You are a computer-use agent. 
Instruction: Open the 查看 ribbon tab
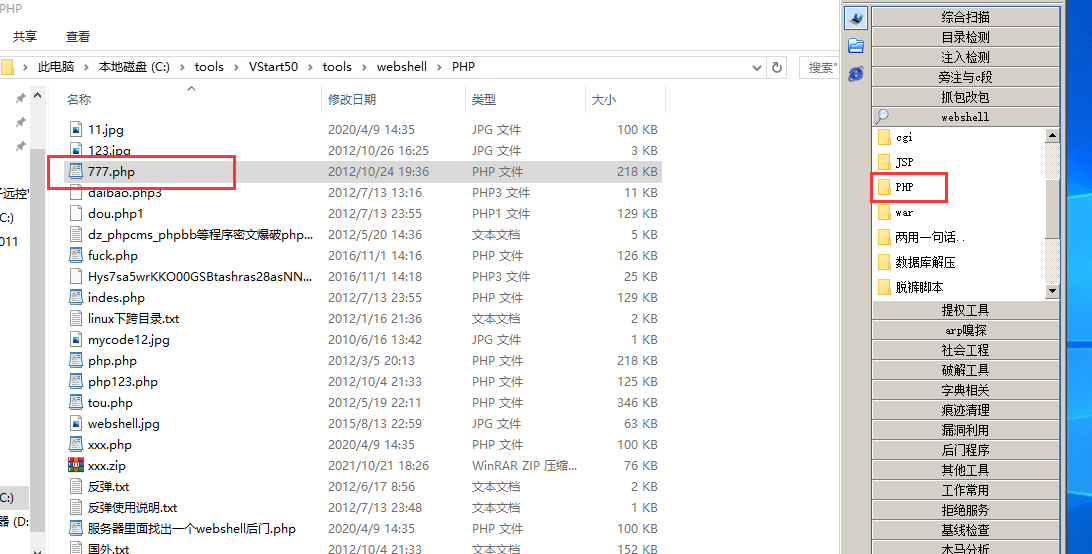[78, 36]
